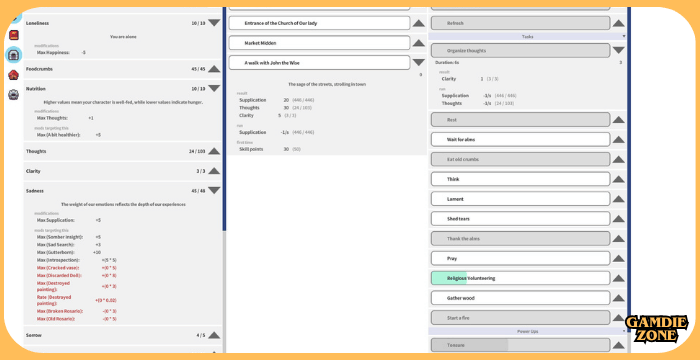
Task: Open the settings gear sidebar icon
Action: coord(13,95)
